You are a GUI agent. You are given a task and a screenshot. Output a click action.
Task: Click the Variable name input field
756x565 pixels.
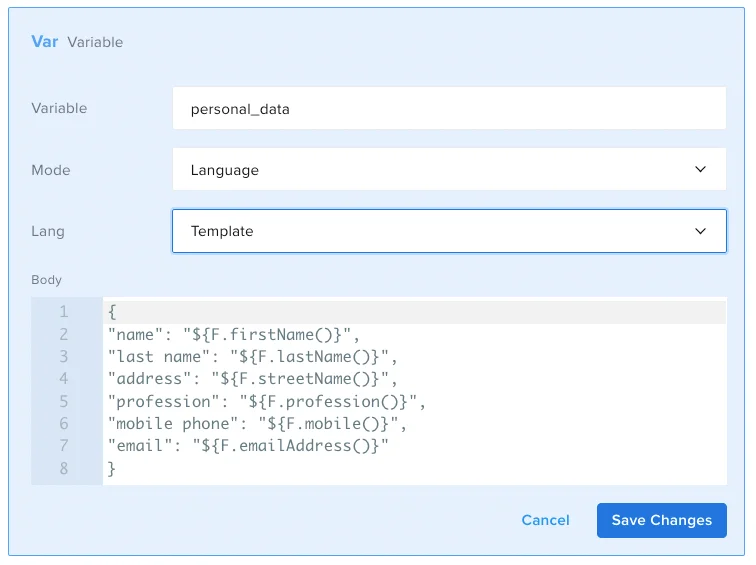tap(448, 109)
